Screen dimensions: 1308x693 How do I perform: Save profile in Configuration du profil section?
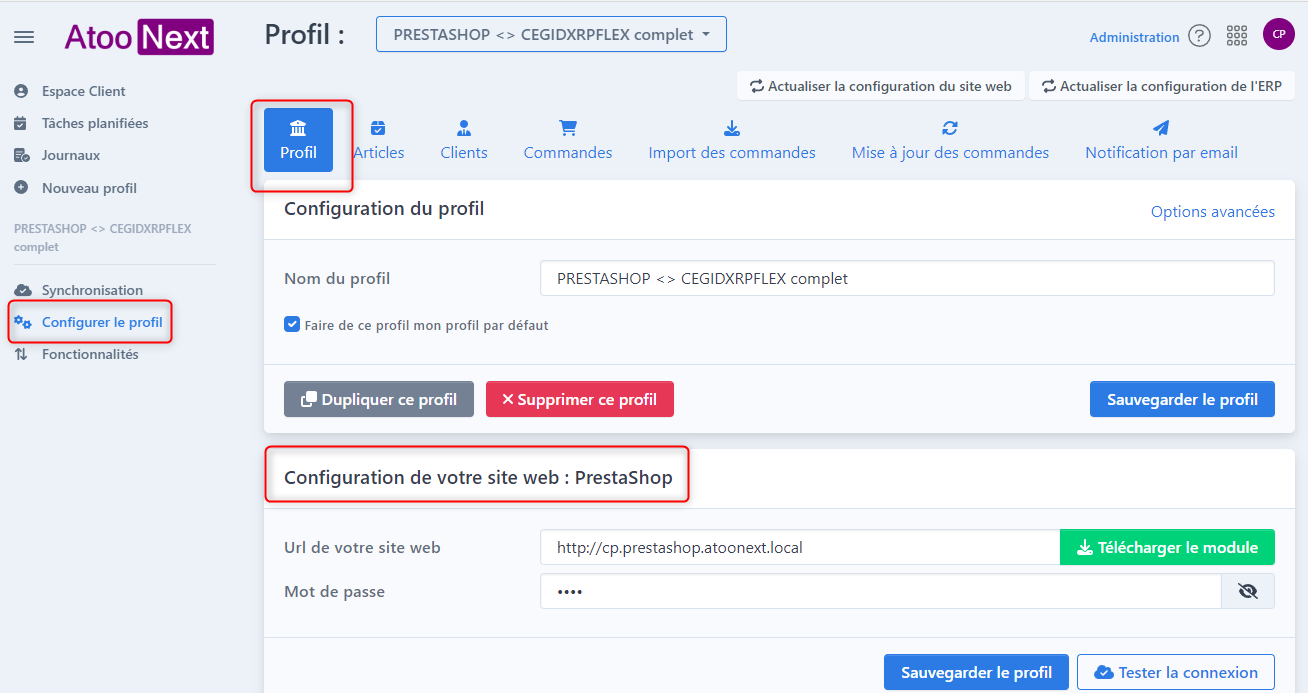1182,399
